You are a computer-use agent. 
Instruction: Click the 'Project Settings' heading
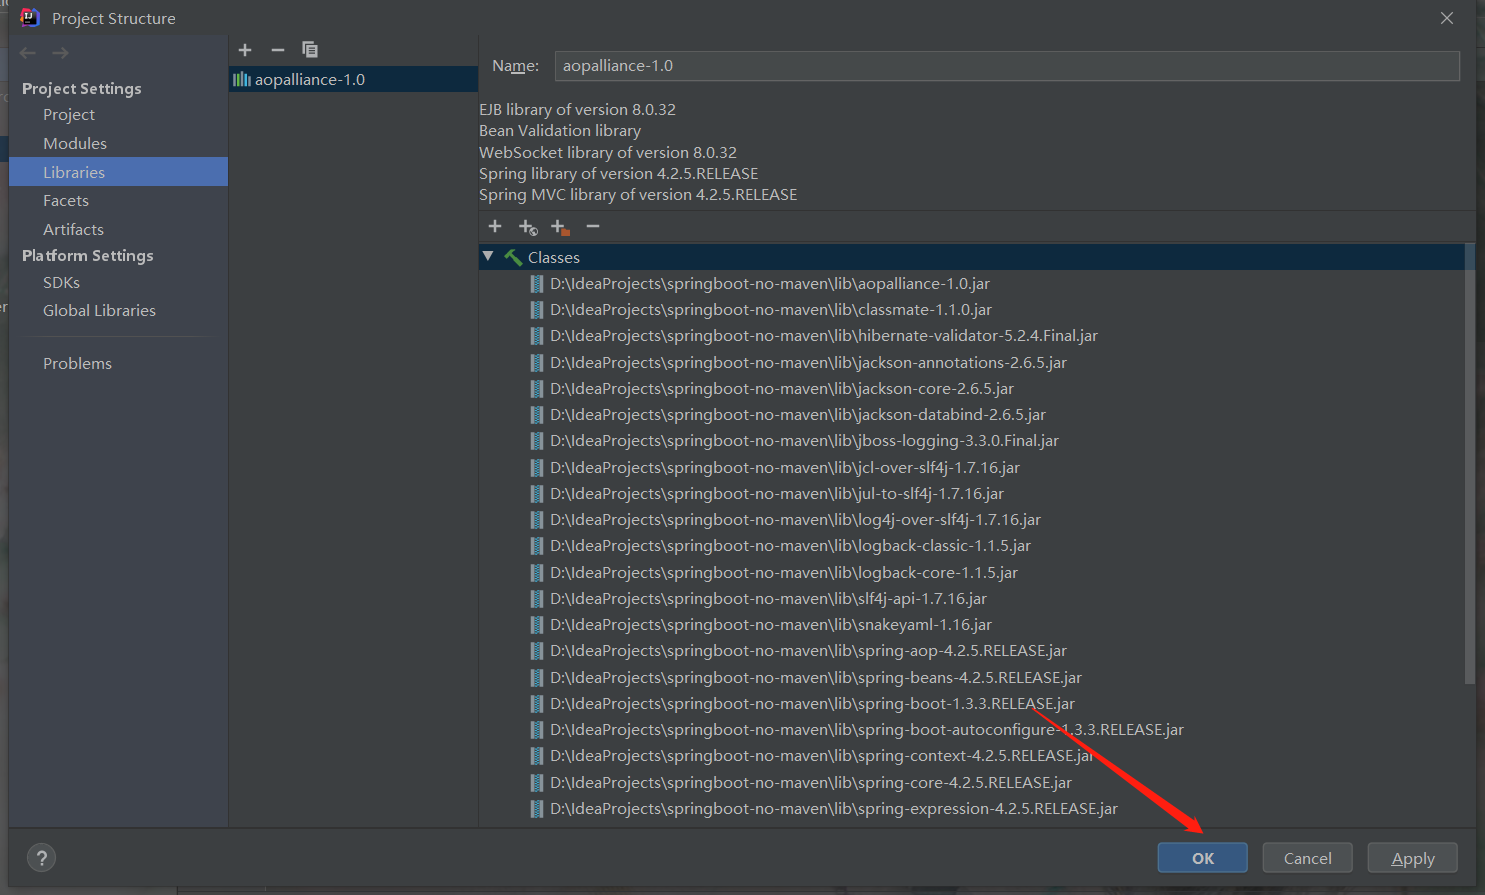tap(82, 88)
